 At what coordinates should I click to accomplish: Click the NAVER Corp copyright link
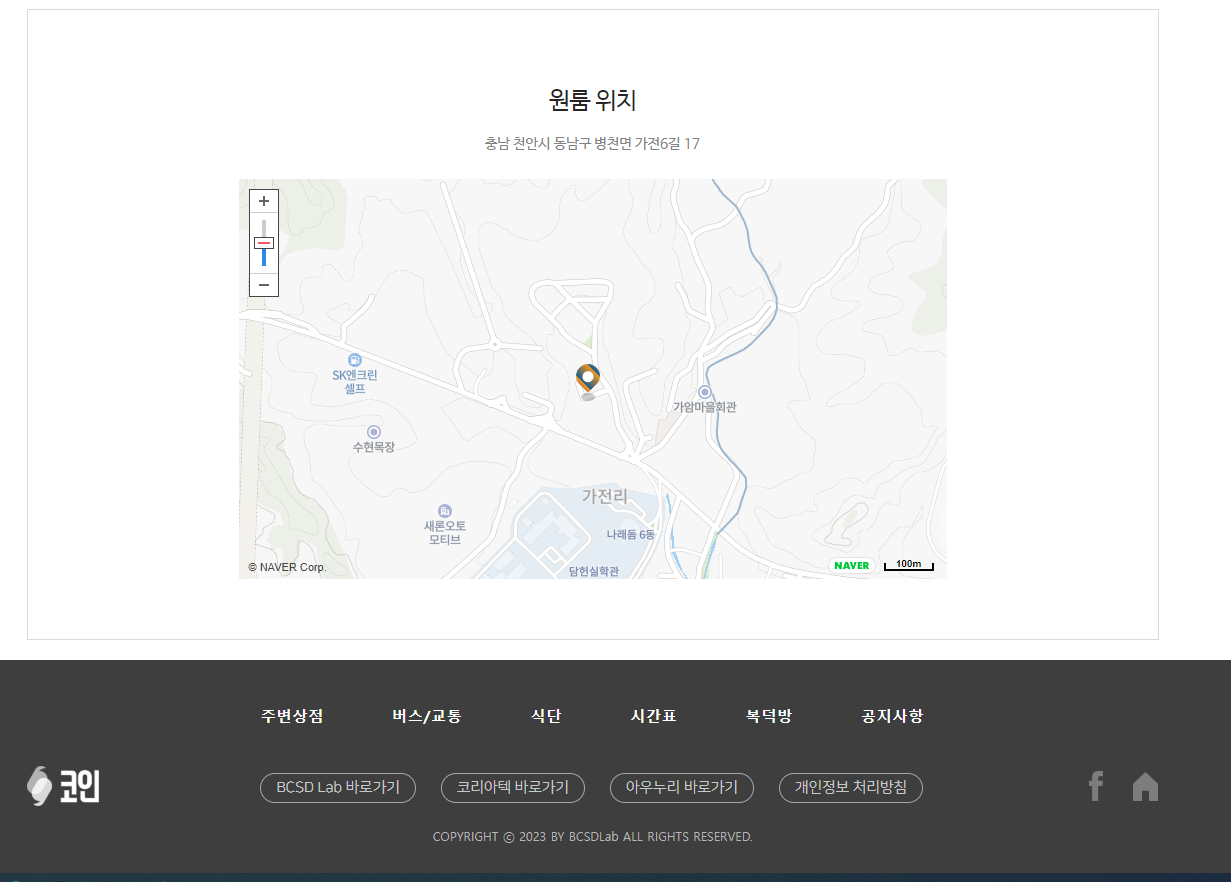(285, 567)
